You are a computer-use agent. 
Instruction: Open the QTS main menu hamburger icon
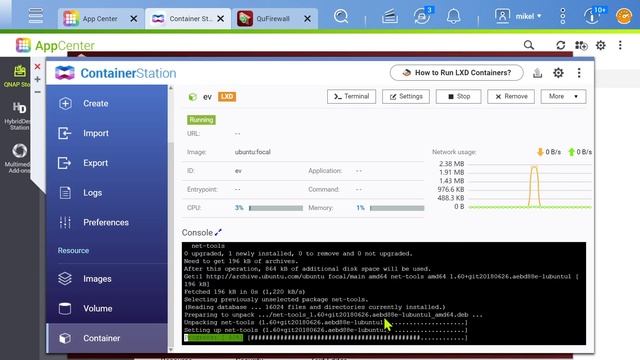(36, 16)
